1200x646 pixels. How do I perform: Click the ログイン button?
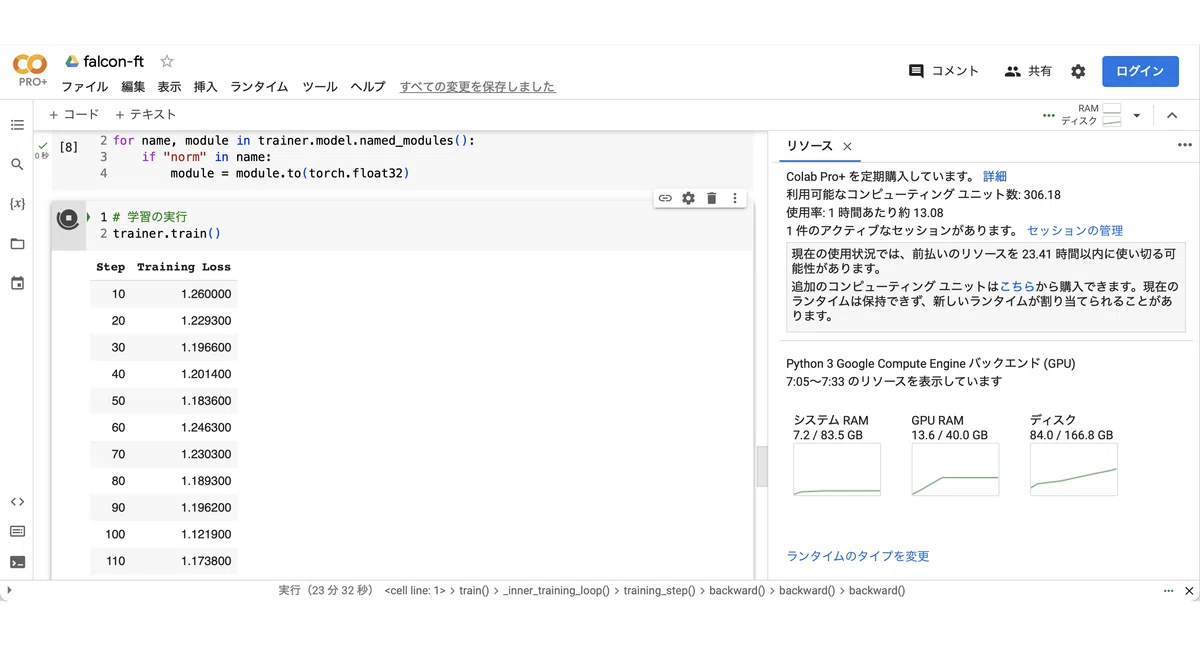(1140, 71)
